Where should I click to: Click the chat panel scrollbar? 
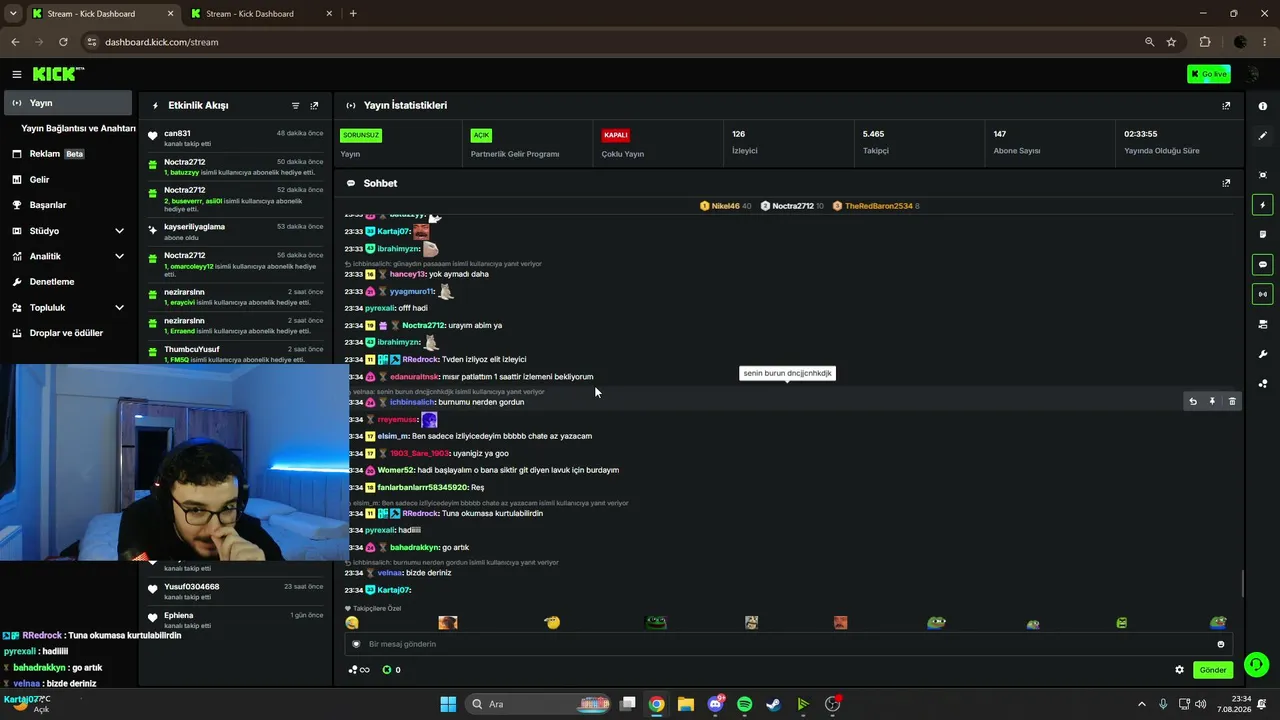click(x=1242, y=584)
